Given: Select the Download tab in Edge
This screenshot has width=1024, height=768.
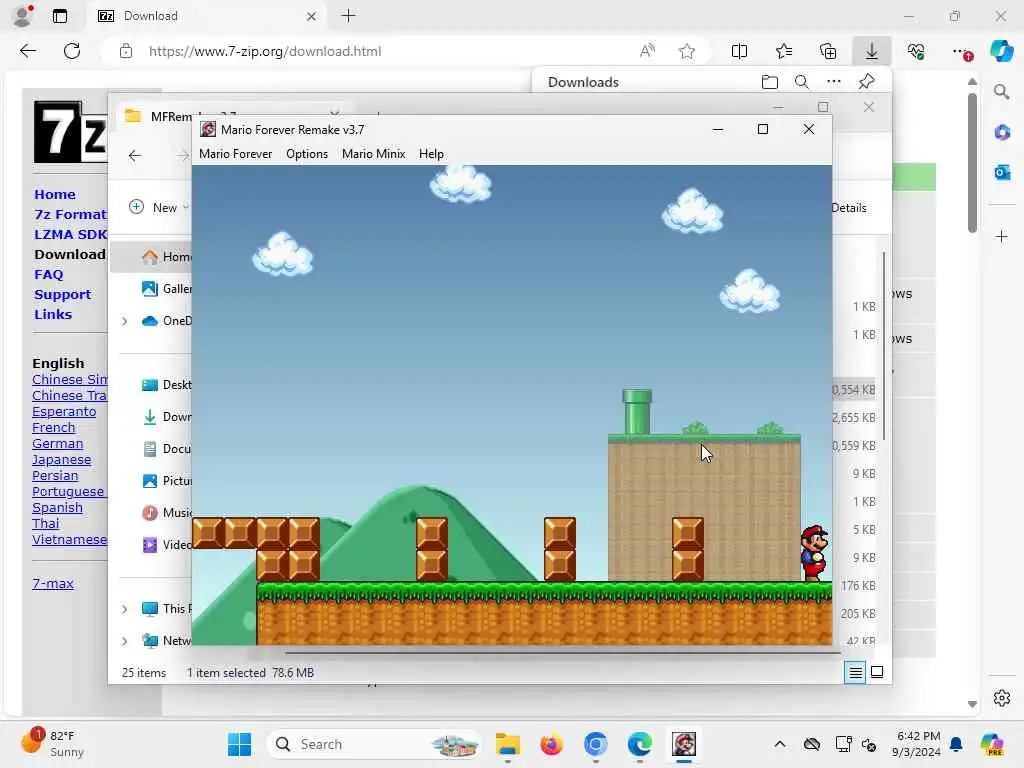Looking at the screenshot, I should (x=208, y=16).
